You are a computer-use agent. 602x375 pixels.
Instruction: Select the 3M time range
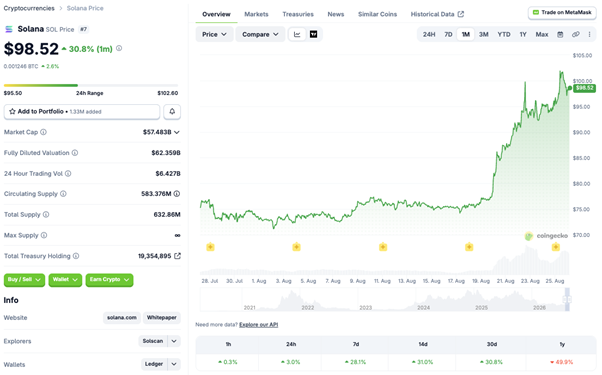pos(483,35)
